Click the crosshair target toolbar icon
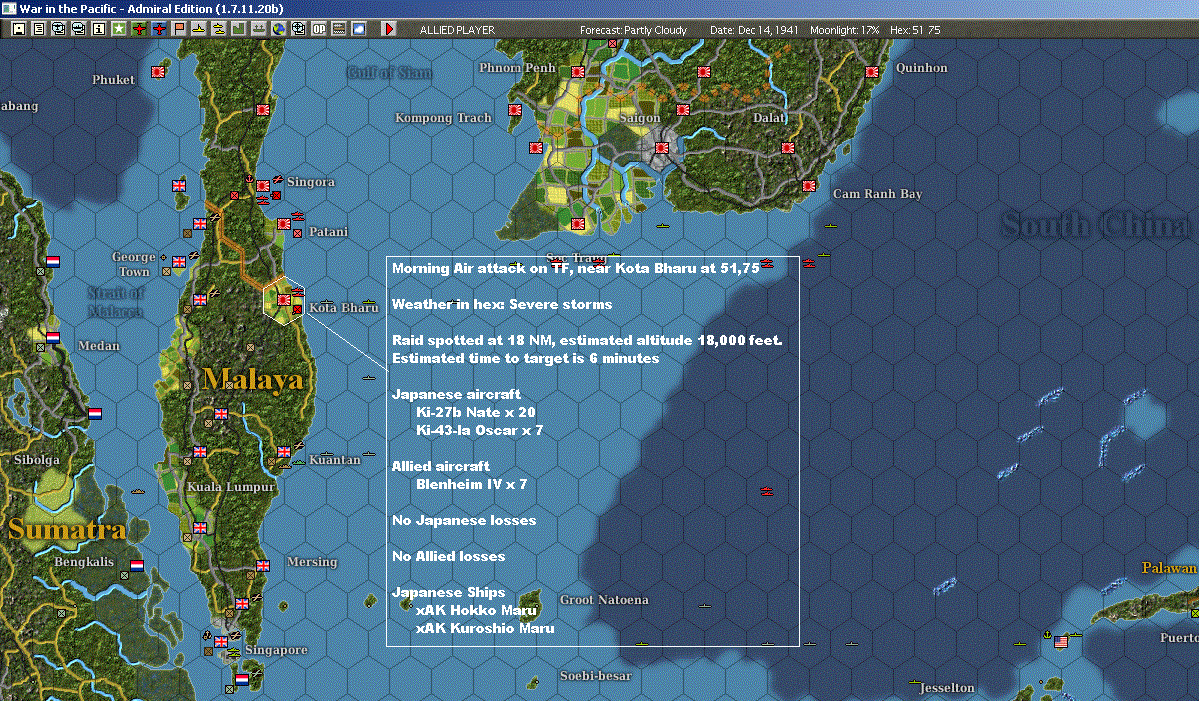 pyautogui.click(x=298, y=29)
